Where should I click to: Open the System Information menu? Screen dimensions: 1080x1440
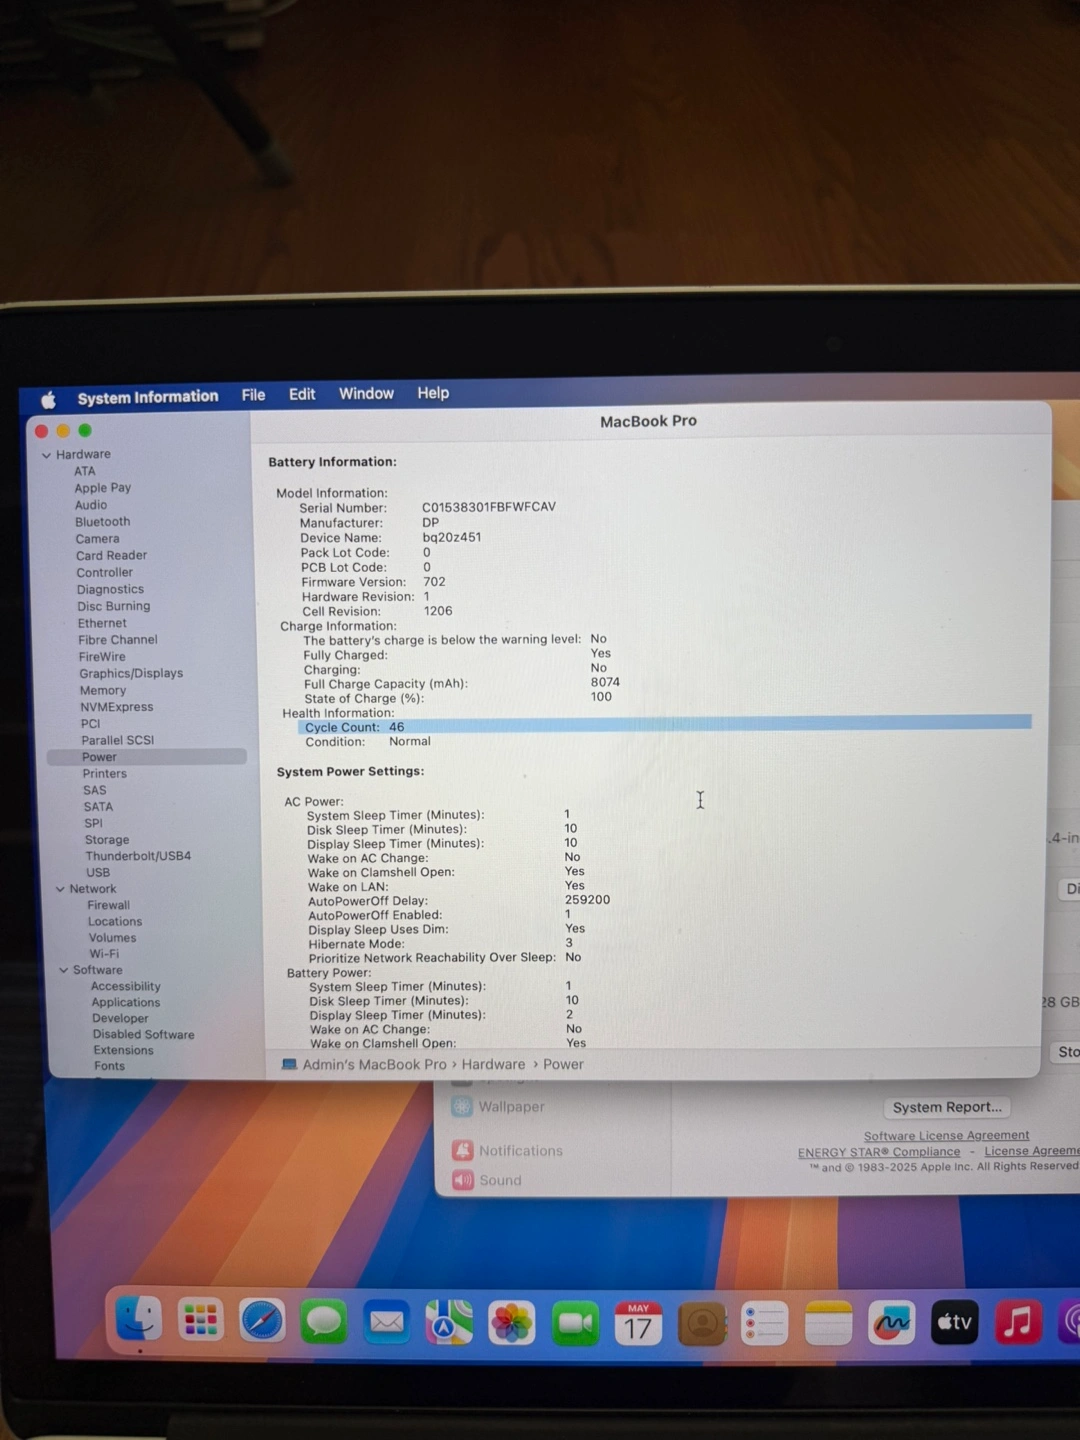pos(148,397)
